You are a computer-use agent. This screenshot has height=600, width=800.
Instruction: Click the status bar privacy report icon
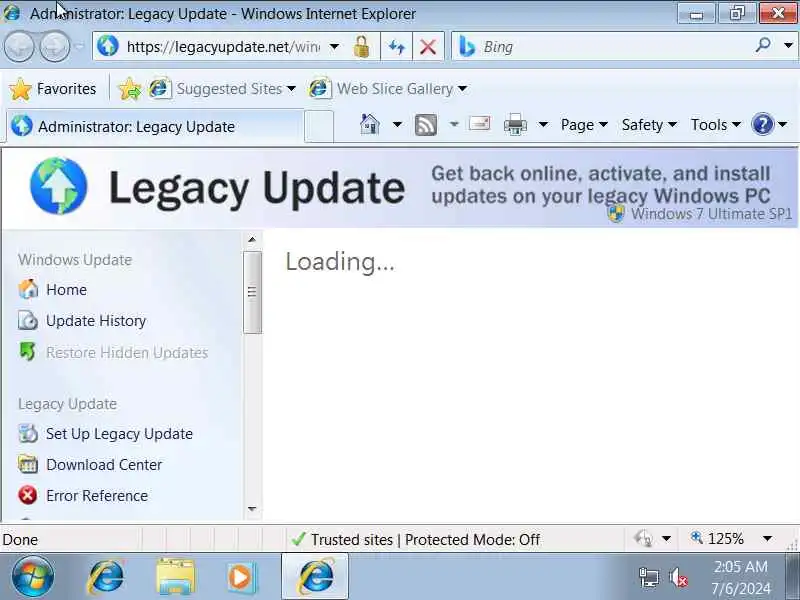tap(643, 538)
